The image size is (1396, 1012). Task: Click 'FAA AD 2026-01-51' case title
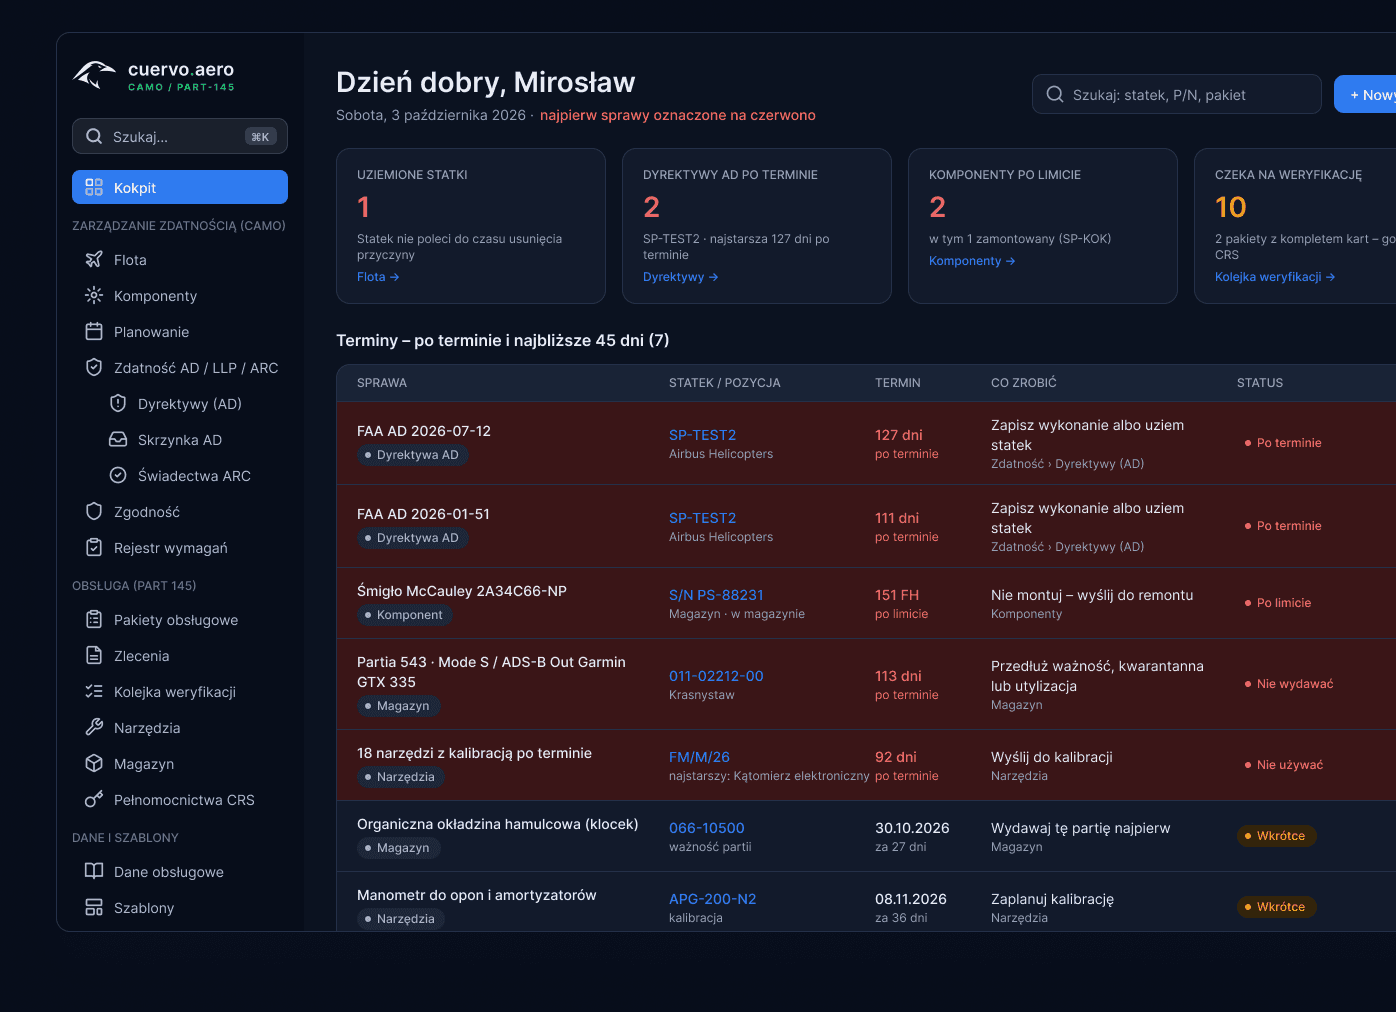click(424, 514)
